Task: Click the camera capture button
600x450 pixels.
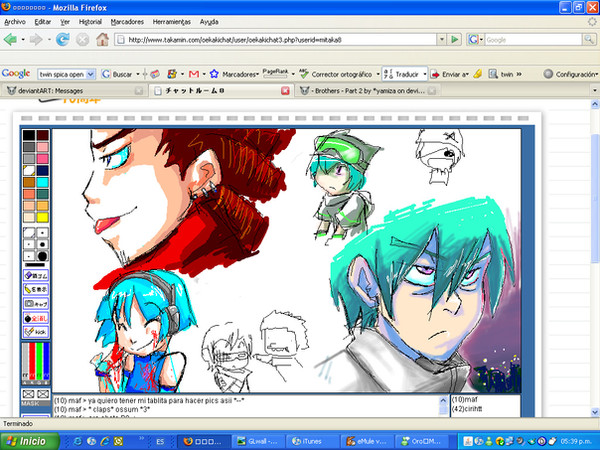Action: (x=36, y=303)
